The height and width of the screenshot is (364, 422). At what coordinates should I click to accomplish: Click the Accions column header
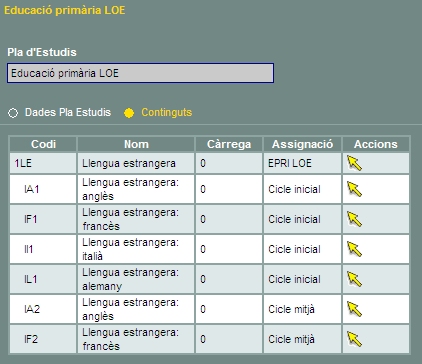tap(376, 144)
